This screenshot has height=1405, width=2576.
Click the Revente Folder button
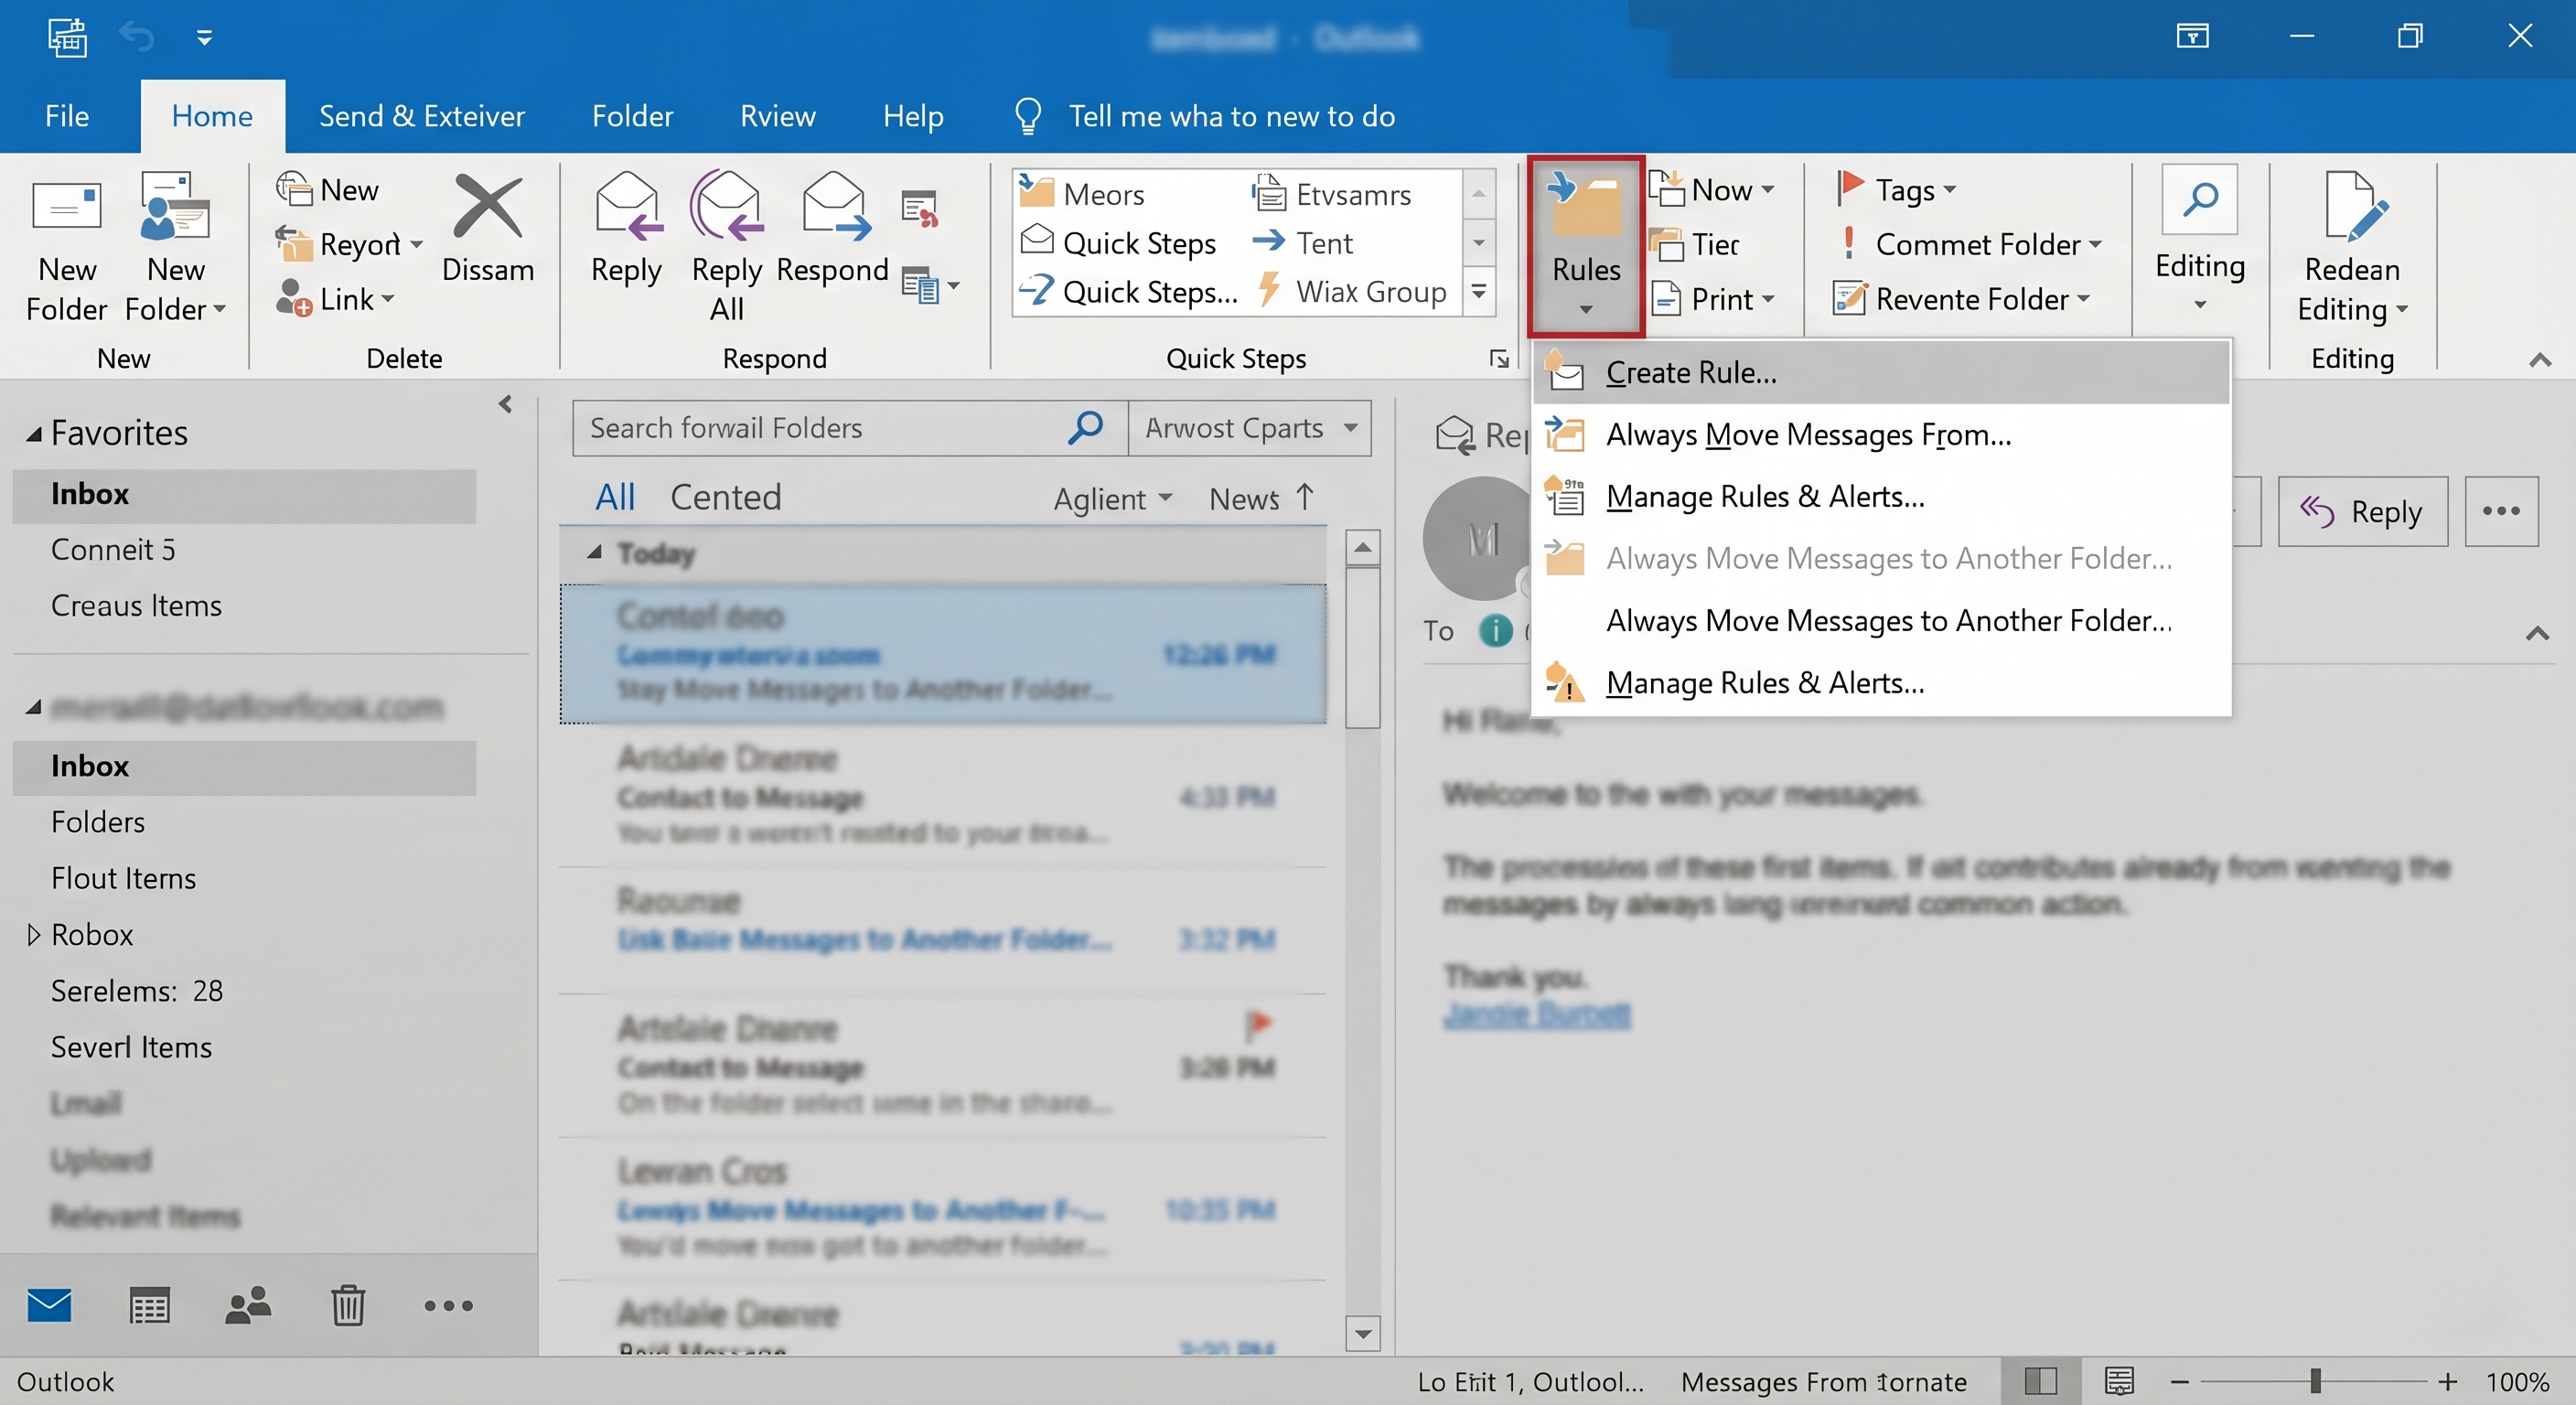[1961, 298]
